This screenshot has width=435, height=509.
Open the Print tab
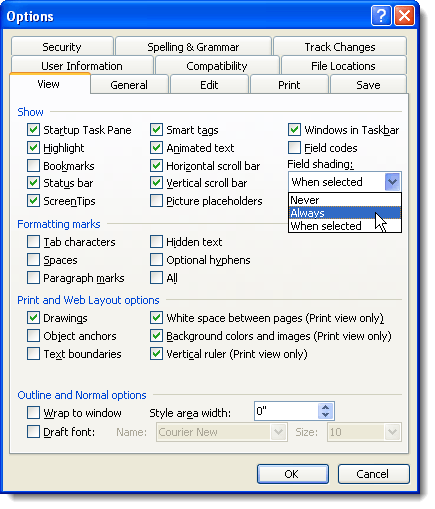[289, 85]
